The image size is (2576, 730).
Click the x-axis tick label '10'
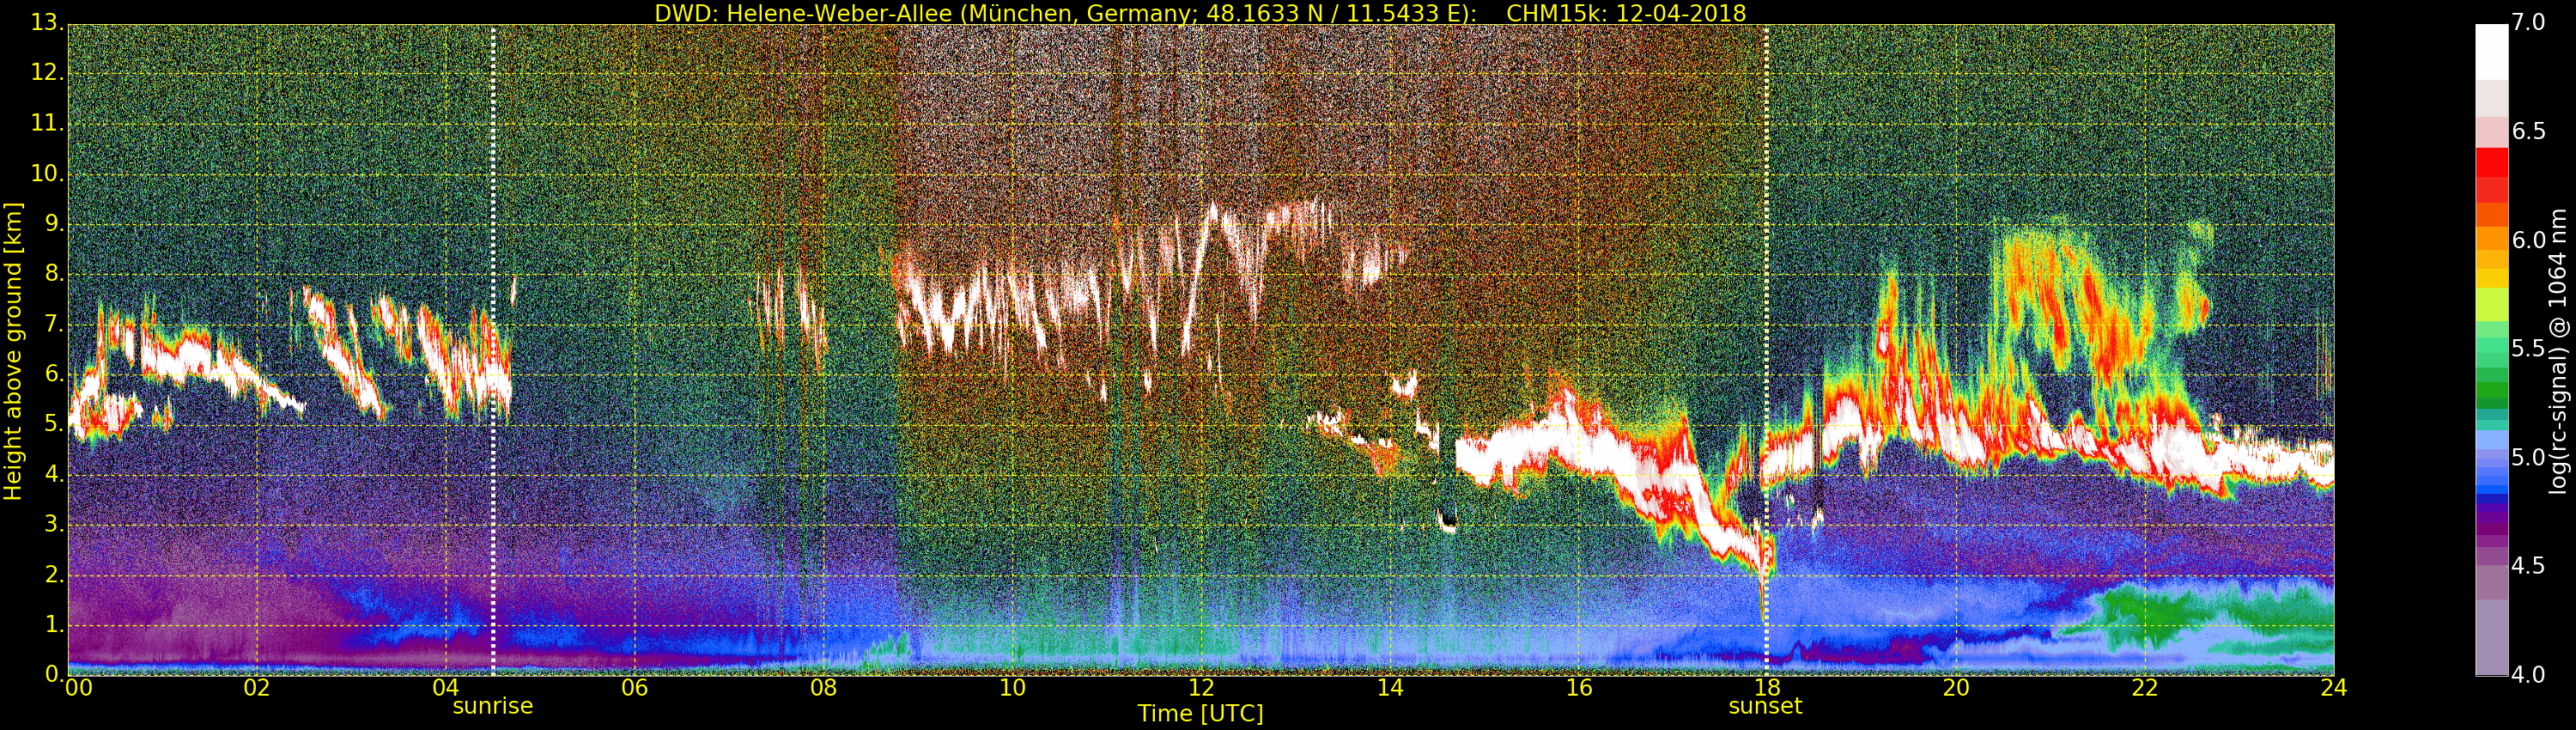click(x=1012, y=688)
